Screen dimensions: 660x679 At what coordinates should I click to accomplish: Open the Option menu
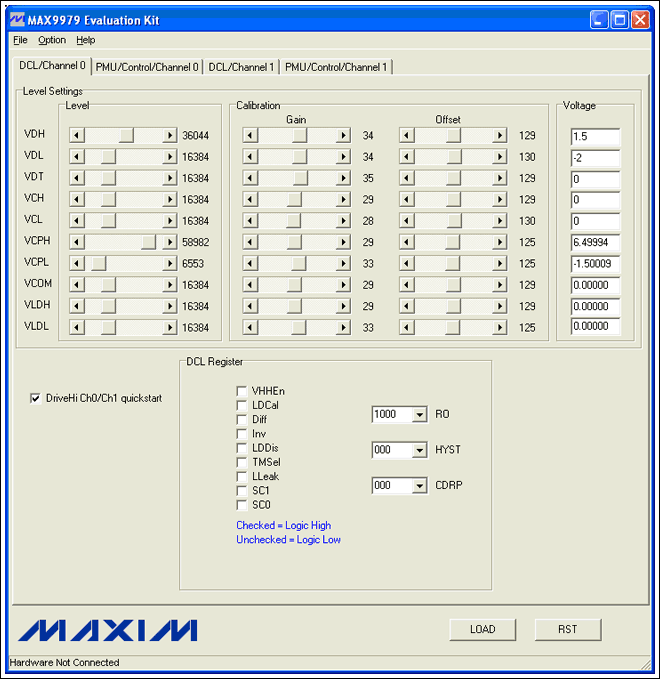tap(52, 40)
